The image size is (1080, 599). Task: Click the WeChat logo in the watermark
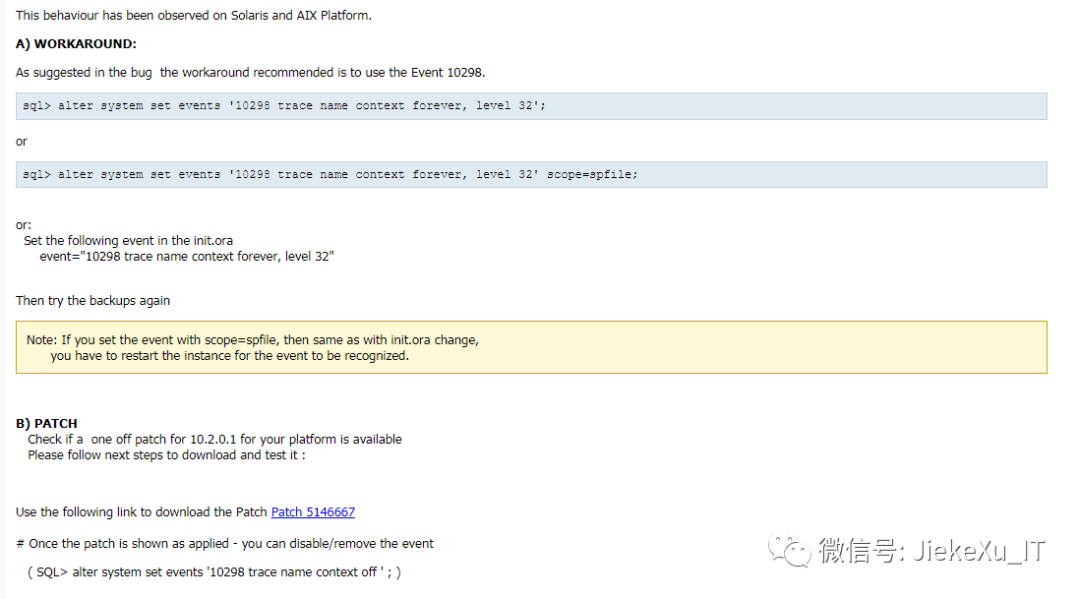click(788, 548)
